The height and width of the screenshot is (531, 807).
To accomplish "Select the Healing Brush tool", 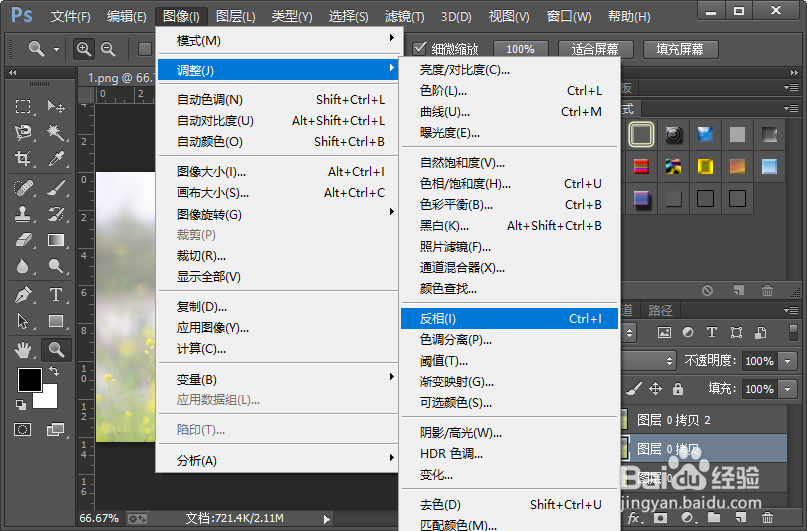I will pyautogui.click(x=23, y=188).
